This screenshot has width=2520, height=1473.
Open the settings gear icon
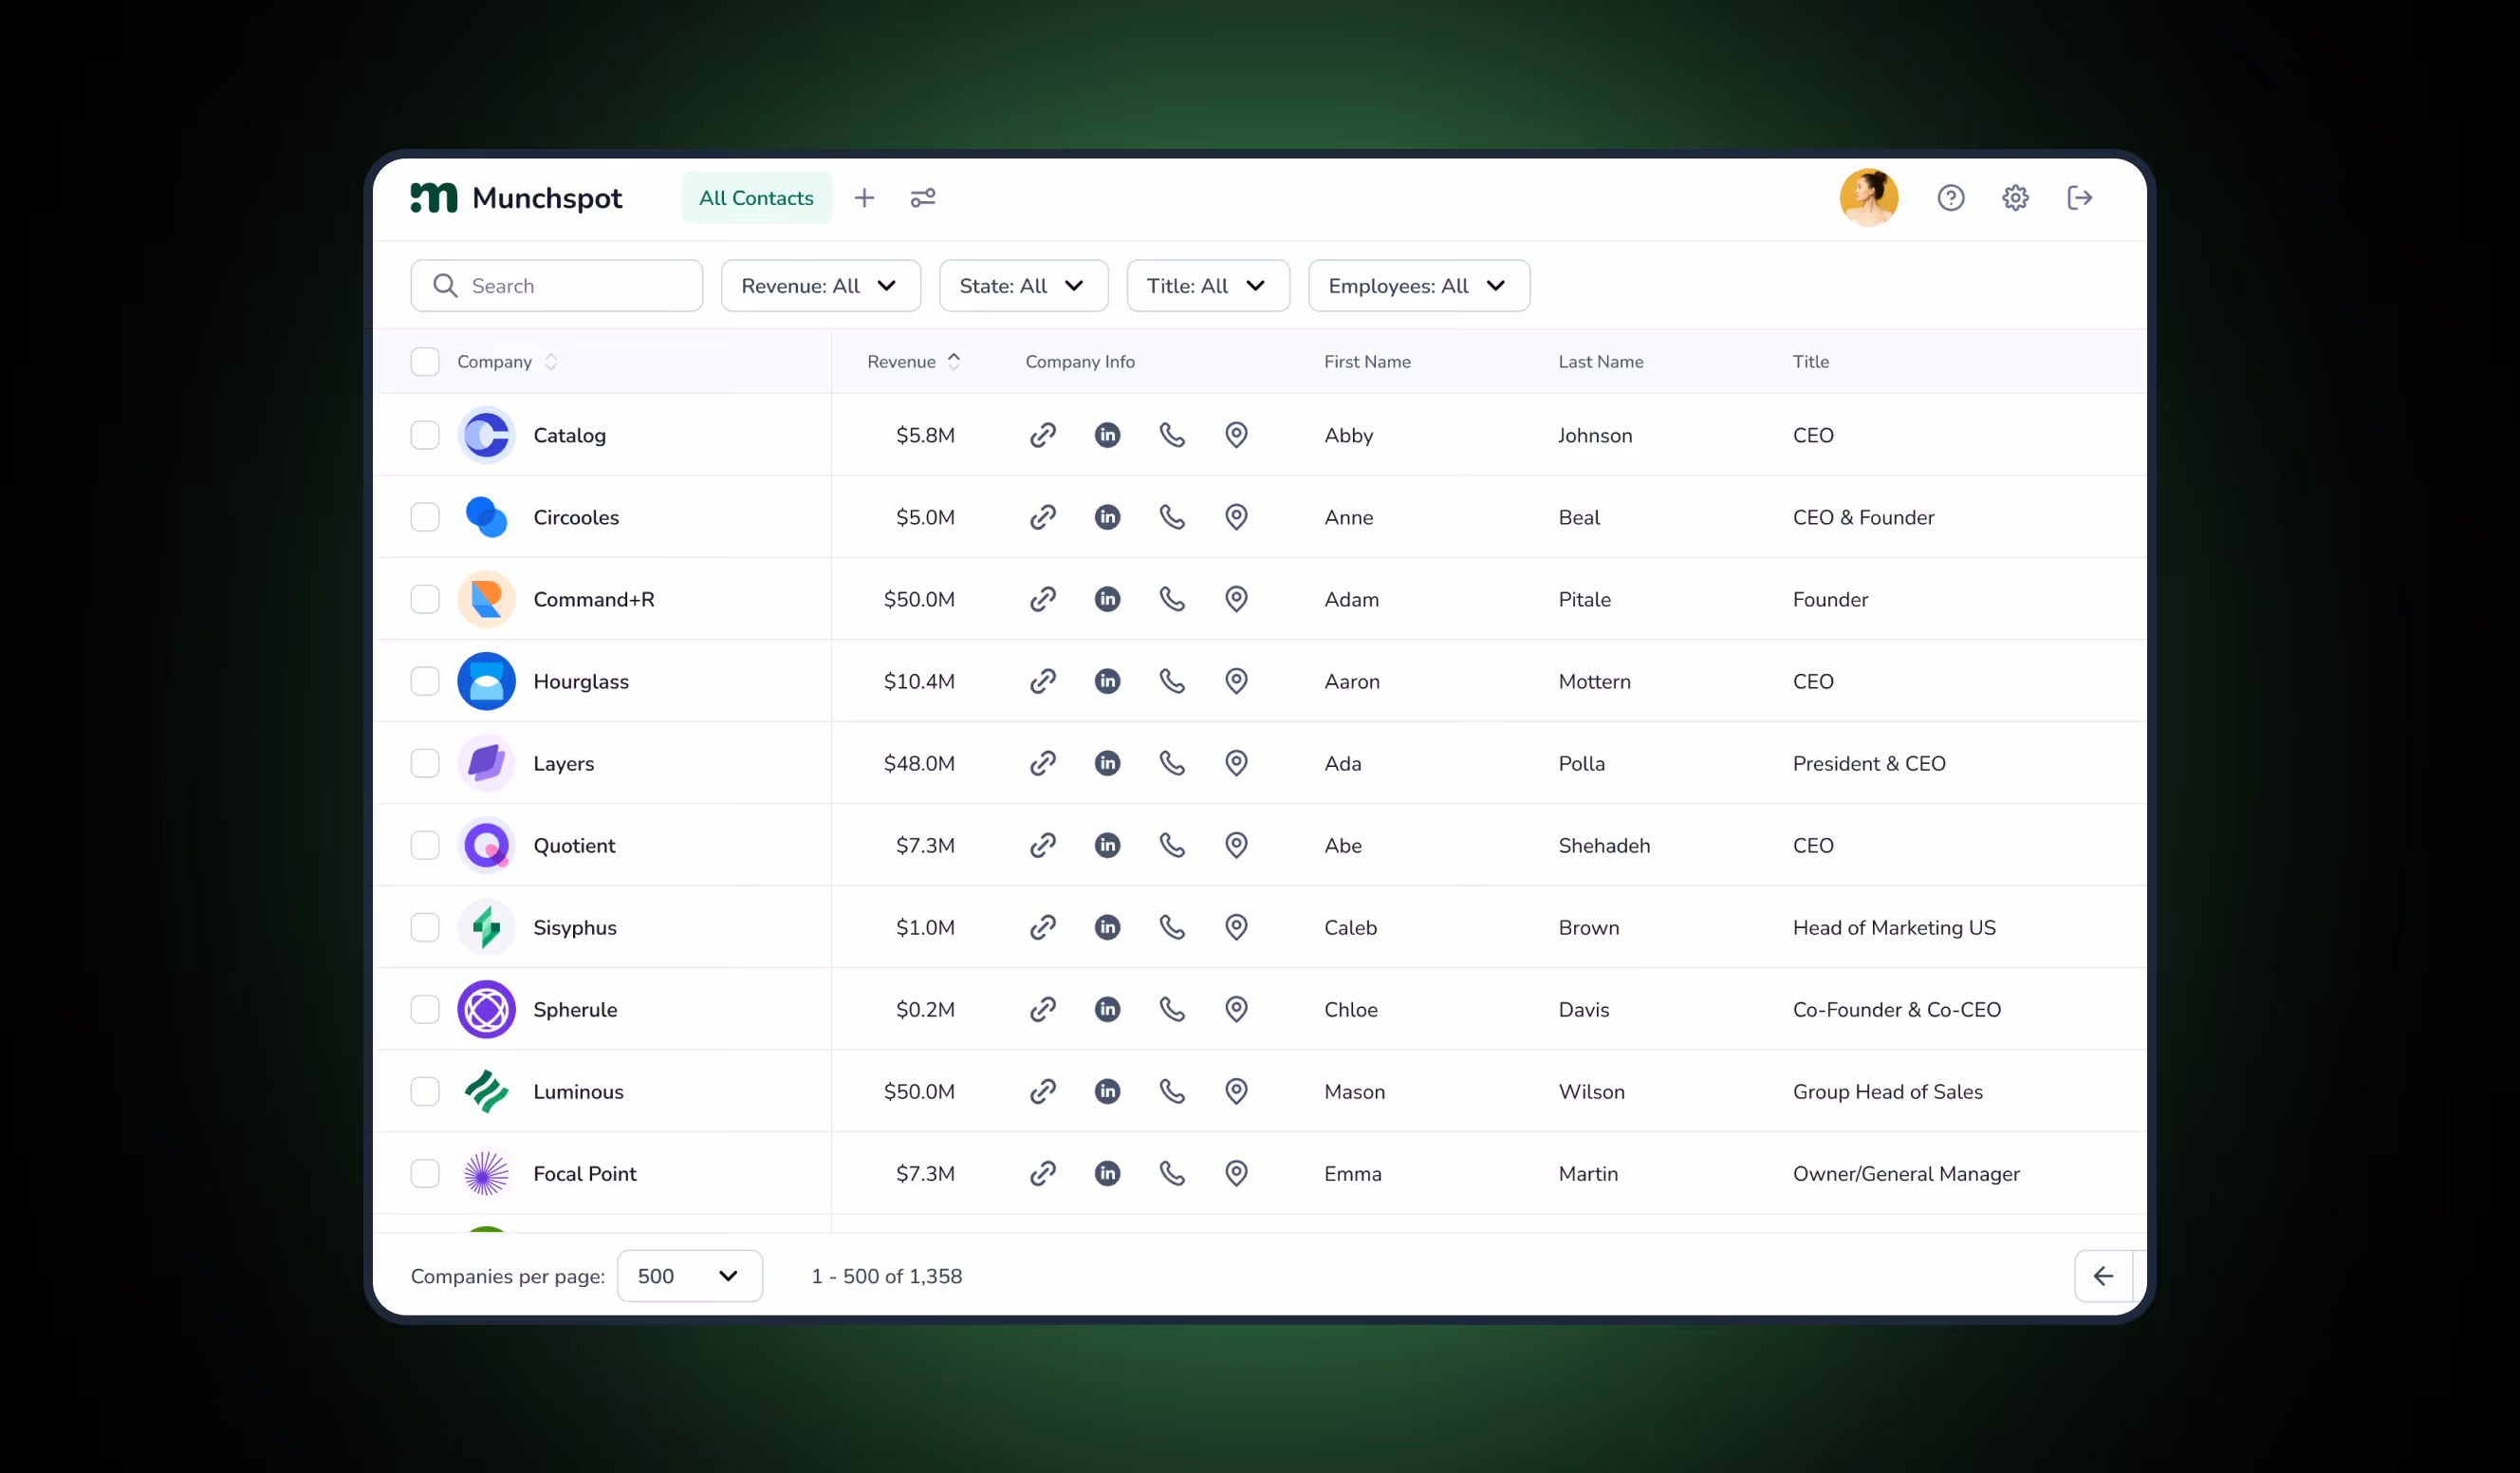2015,198
